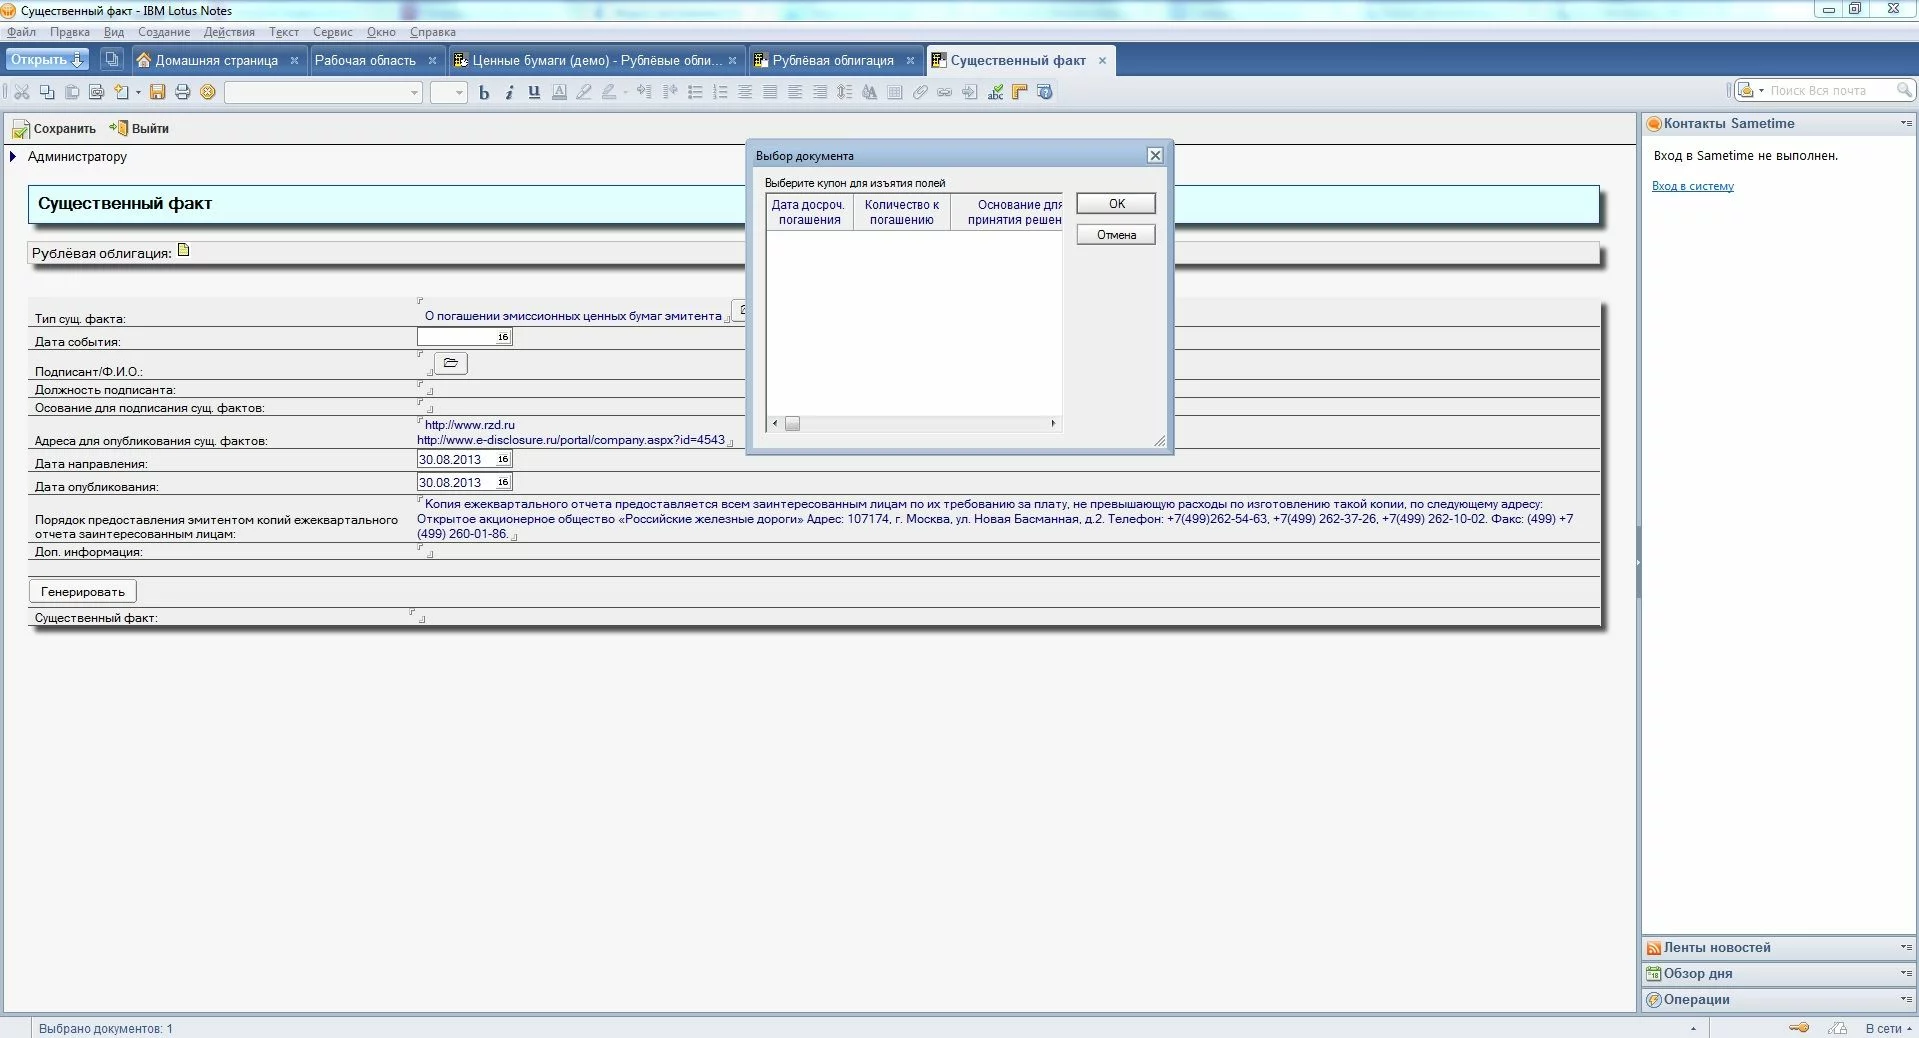The image size is (1919, 1038).
Task: Switch to the Рублёвая облигация tab
Action: pyautogui.click(x=832, y=60)
